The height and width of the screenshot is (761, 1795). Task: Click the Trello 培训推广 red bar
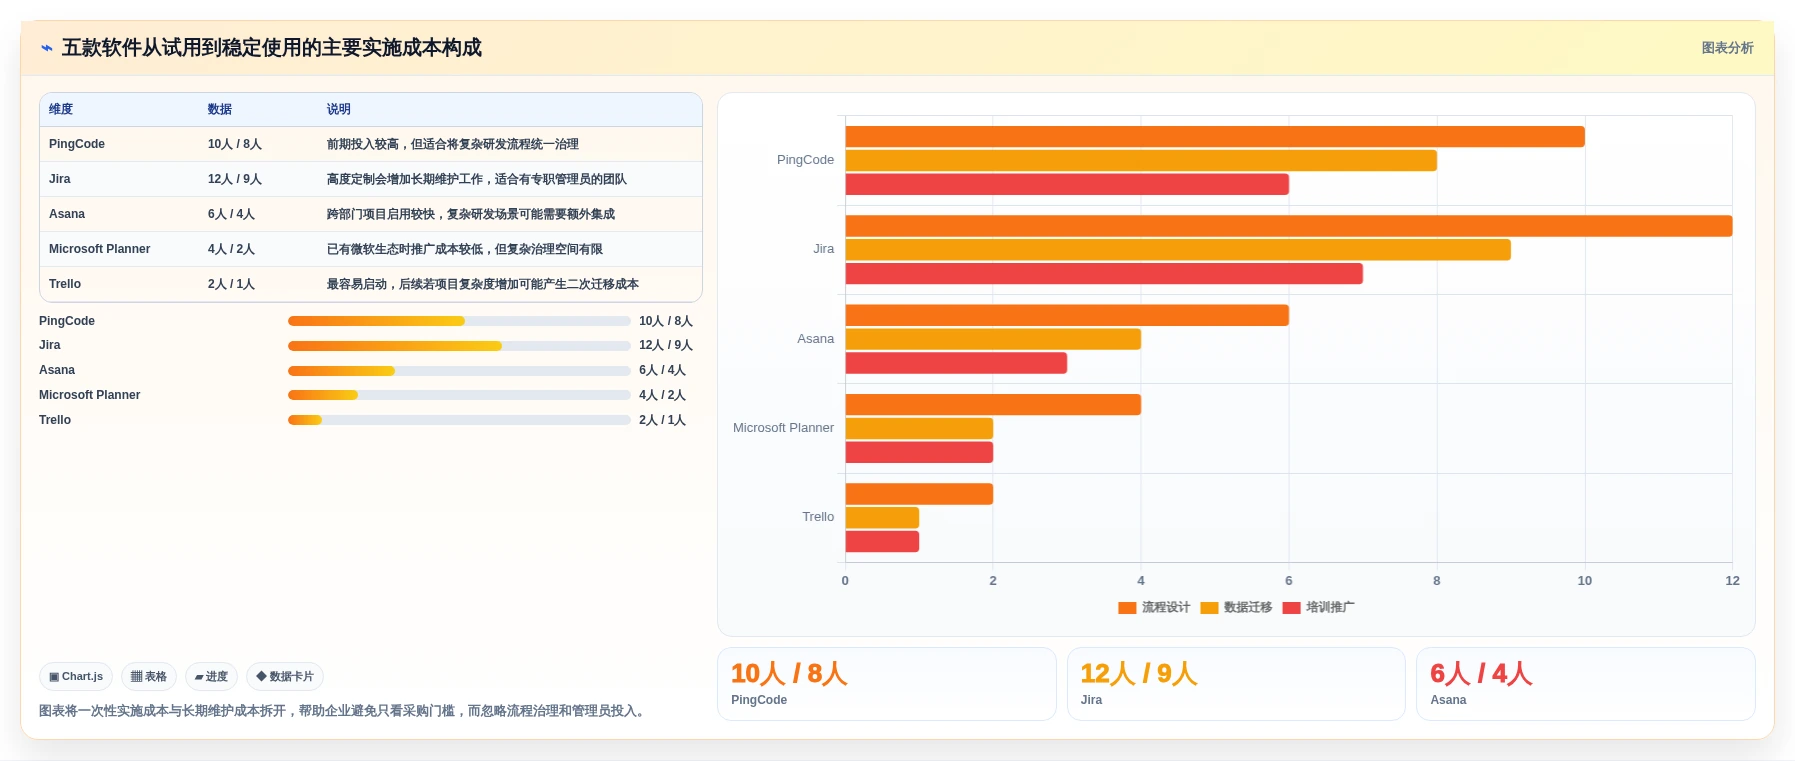click(x=882, y=542)
